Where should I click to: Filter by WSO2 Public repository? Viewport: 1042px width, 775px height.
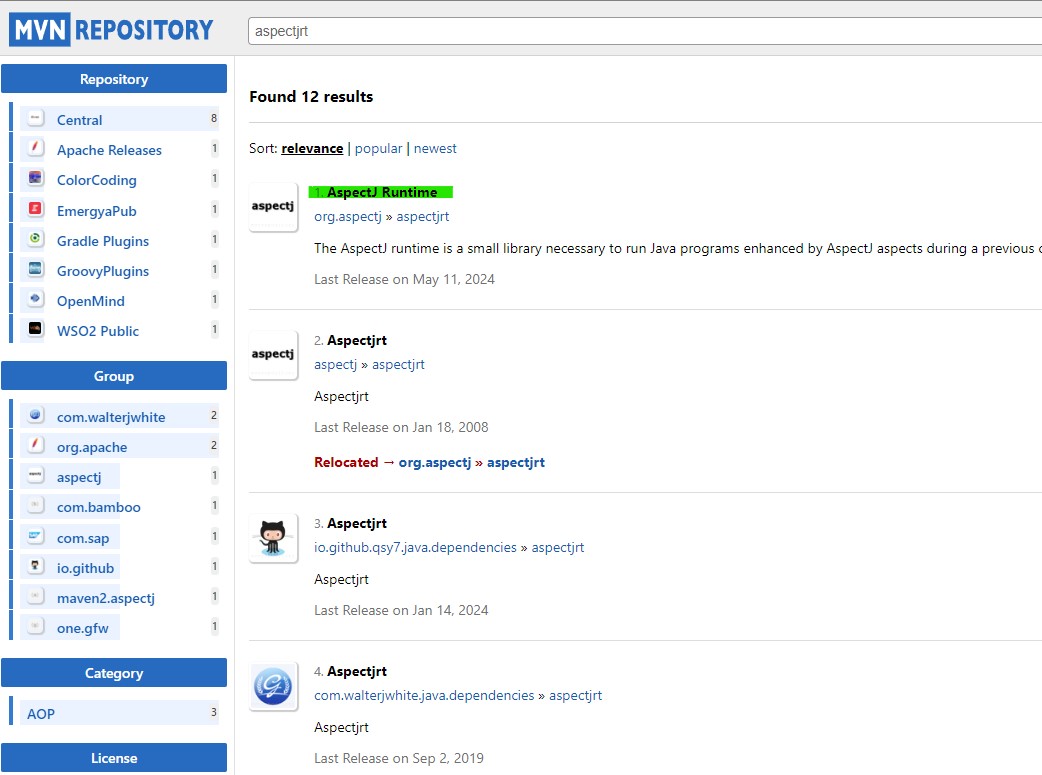coord(98,331)
